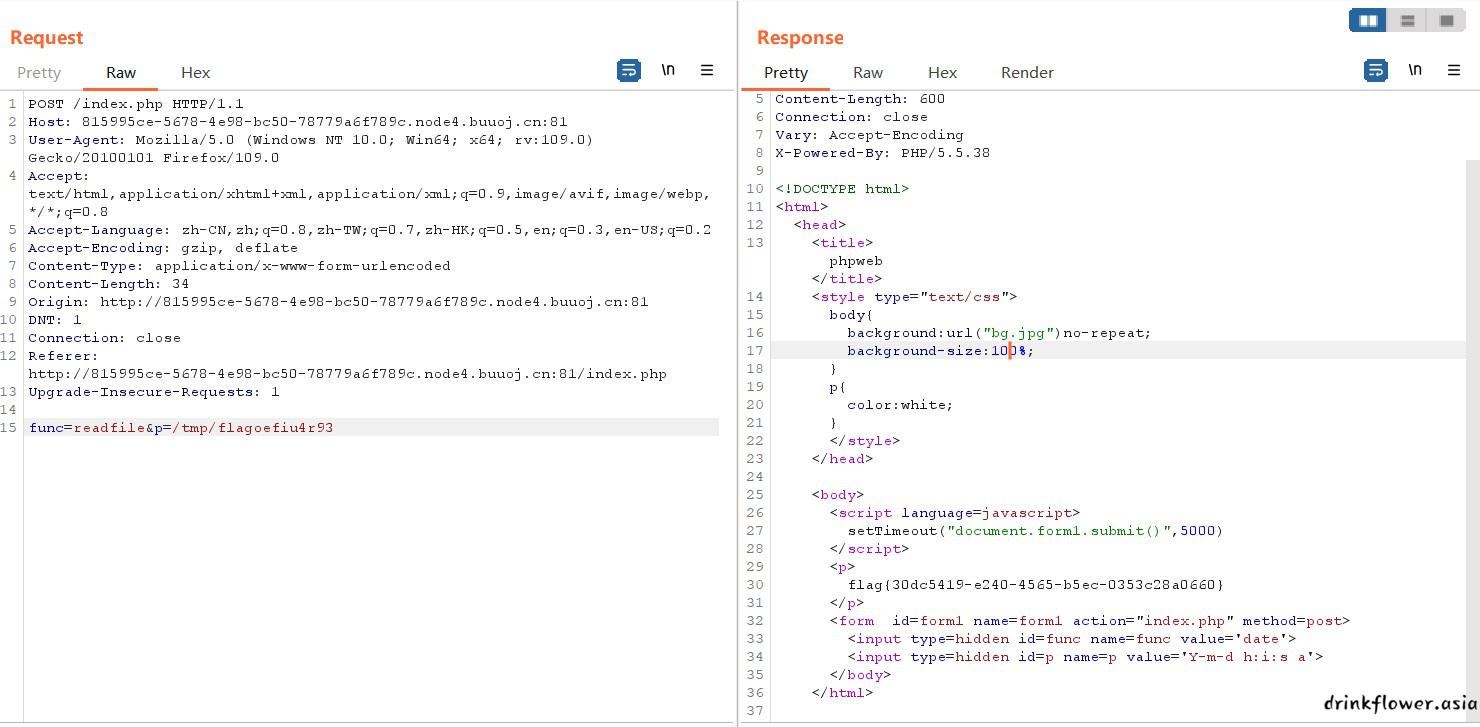This screenshot has height=727, width=1480.
Task: Click the hidden input p value line
Action: point(1085,657)
